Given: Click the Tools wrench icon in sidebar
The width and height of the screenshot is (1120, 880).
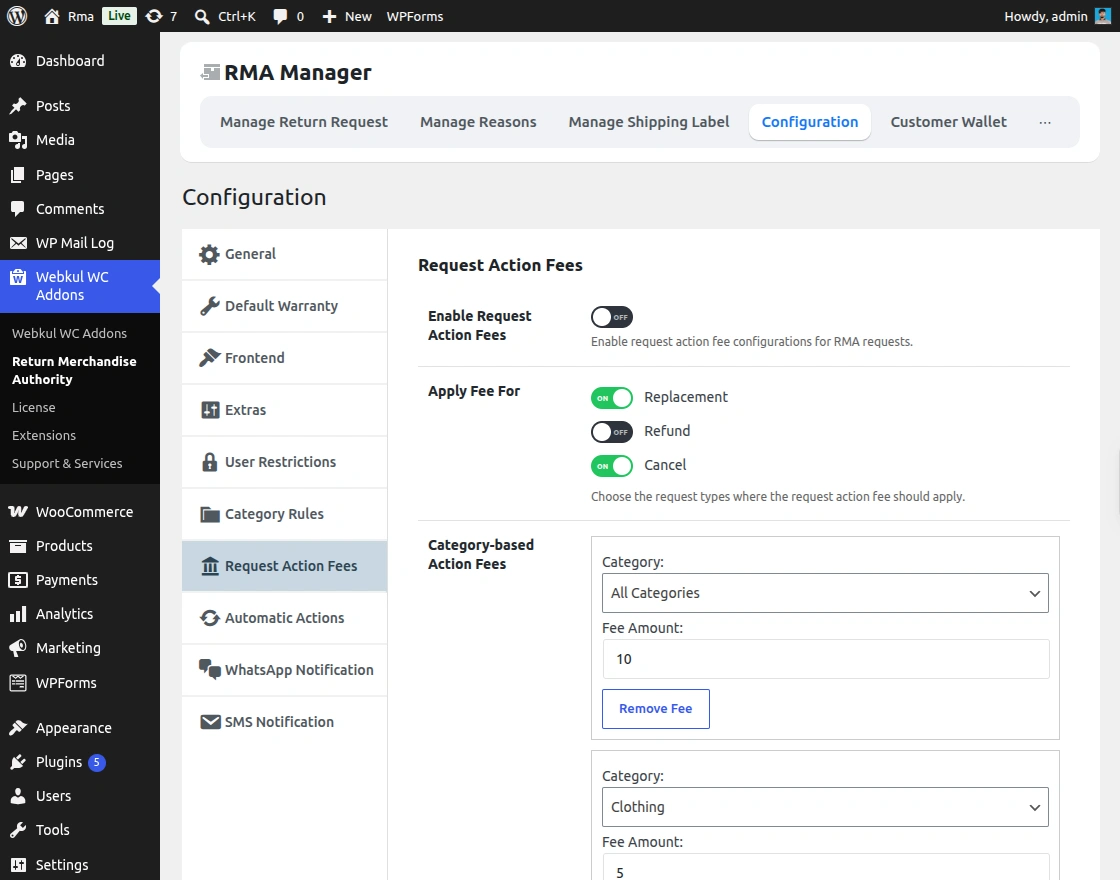Looking at the screenshot, I should click(18, 830).
